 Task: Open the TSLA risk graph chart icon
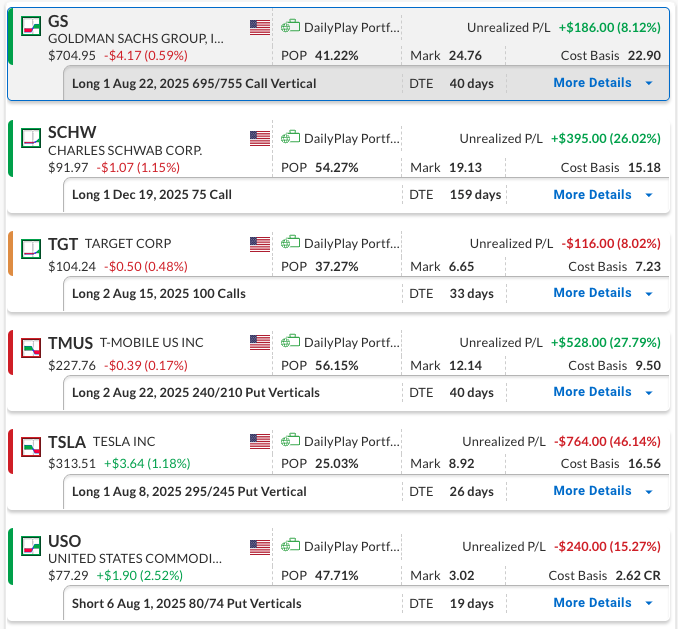click(x=31, y=447)
